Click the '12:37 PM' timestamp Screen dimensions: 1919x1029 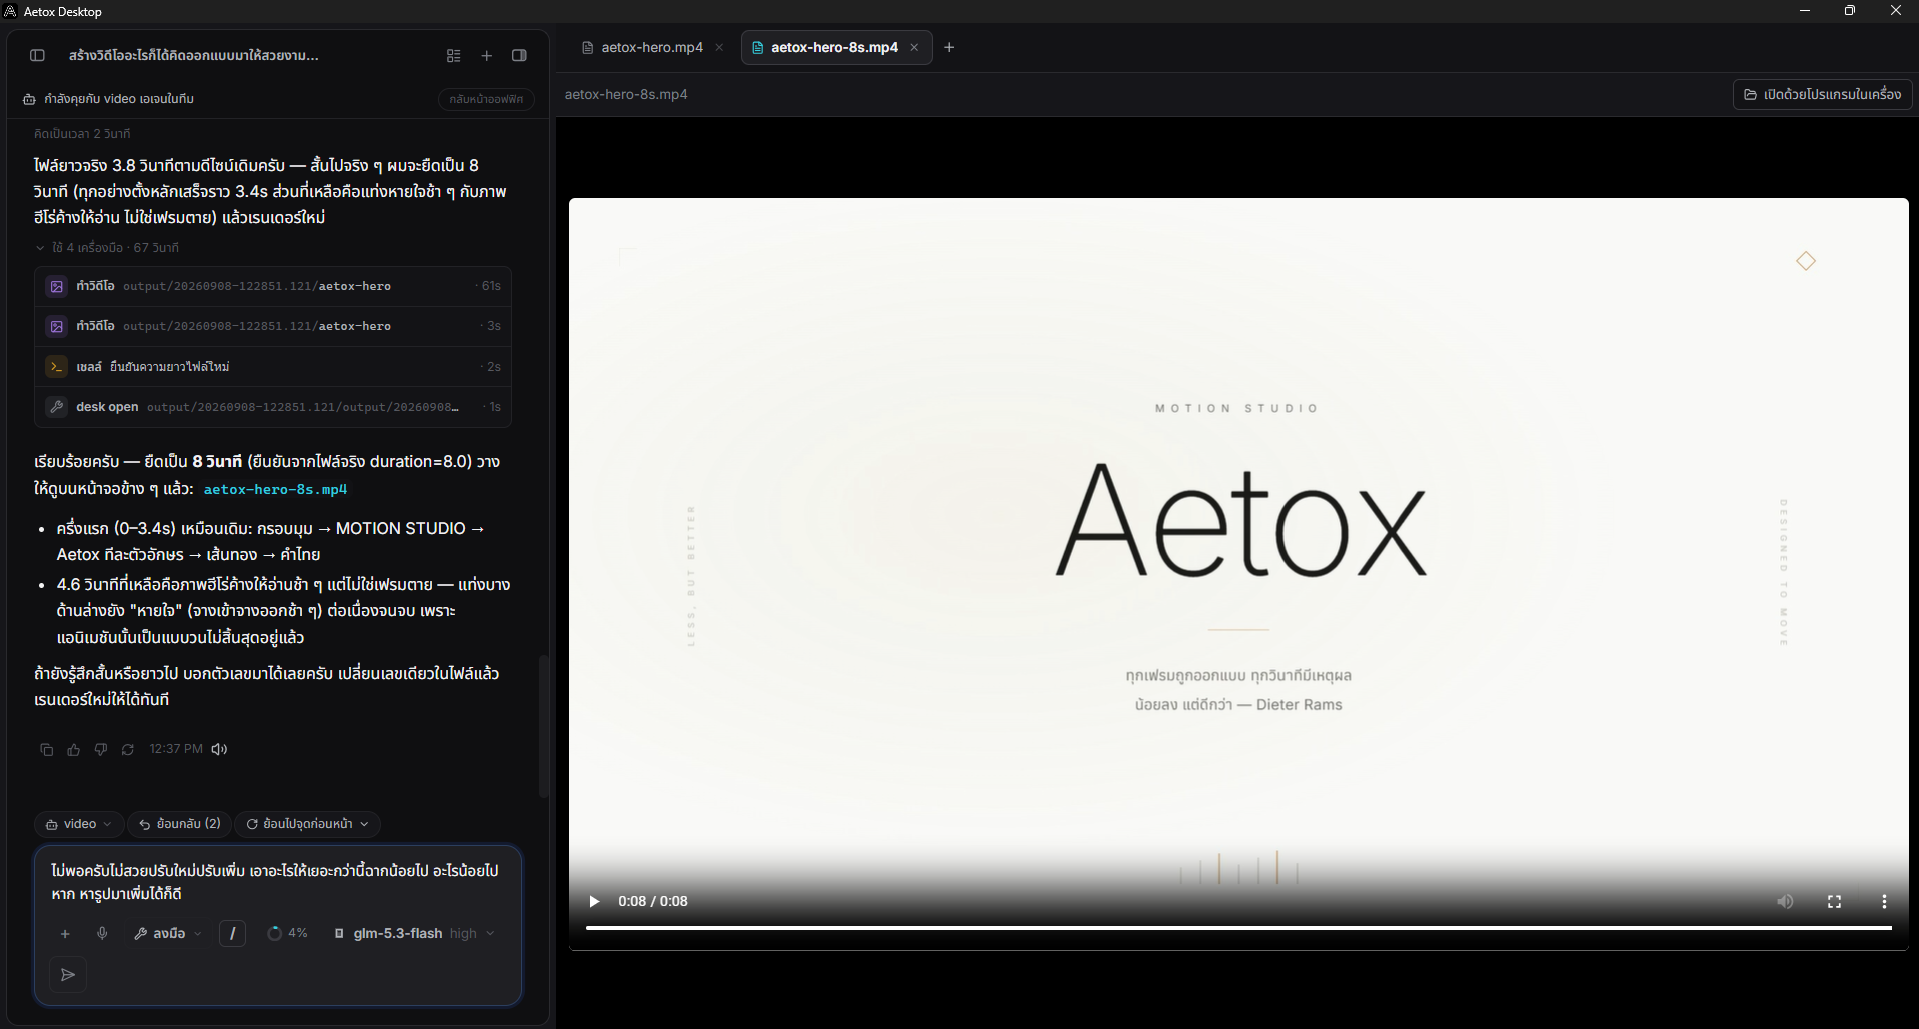tap(176, 749)
